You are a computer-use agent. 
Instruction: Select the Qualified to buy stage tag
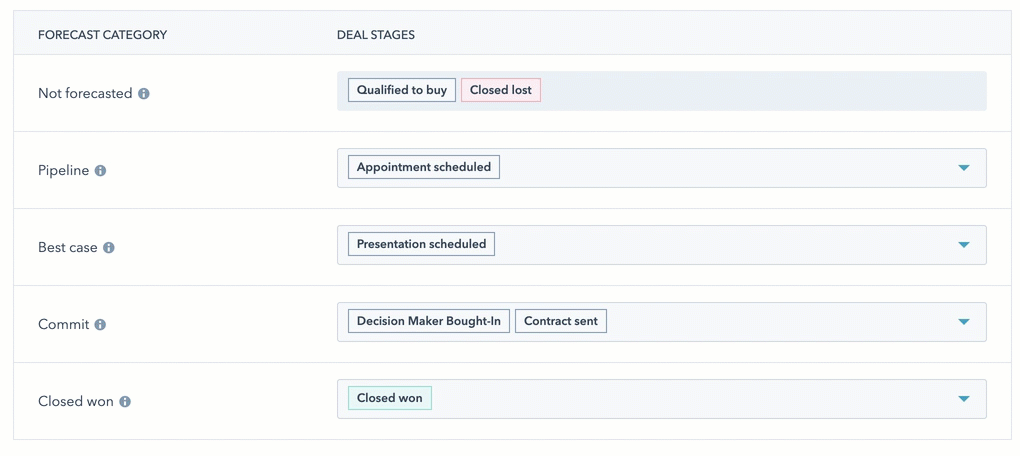pyautogui.click(x=402, y=90)
